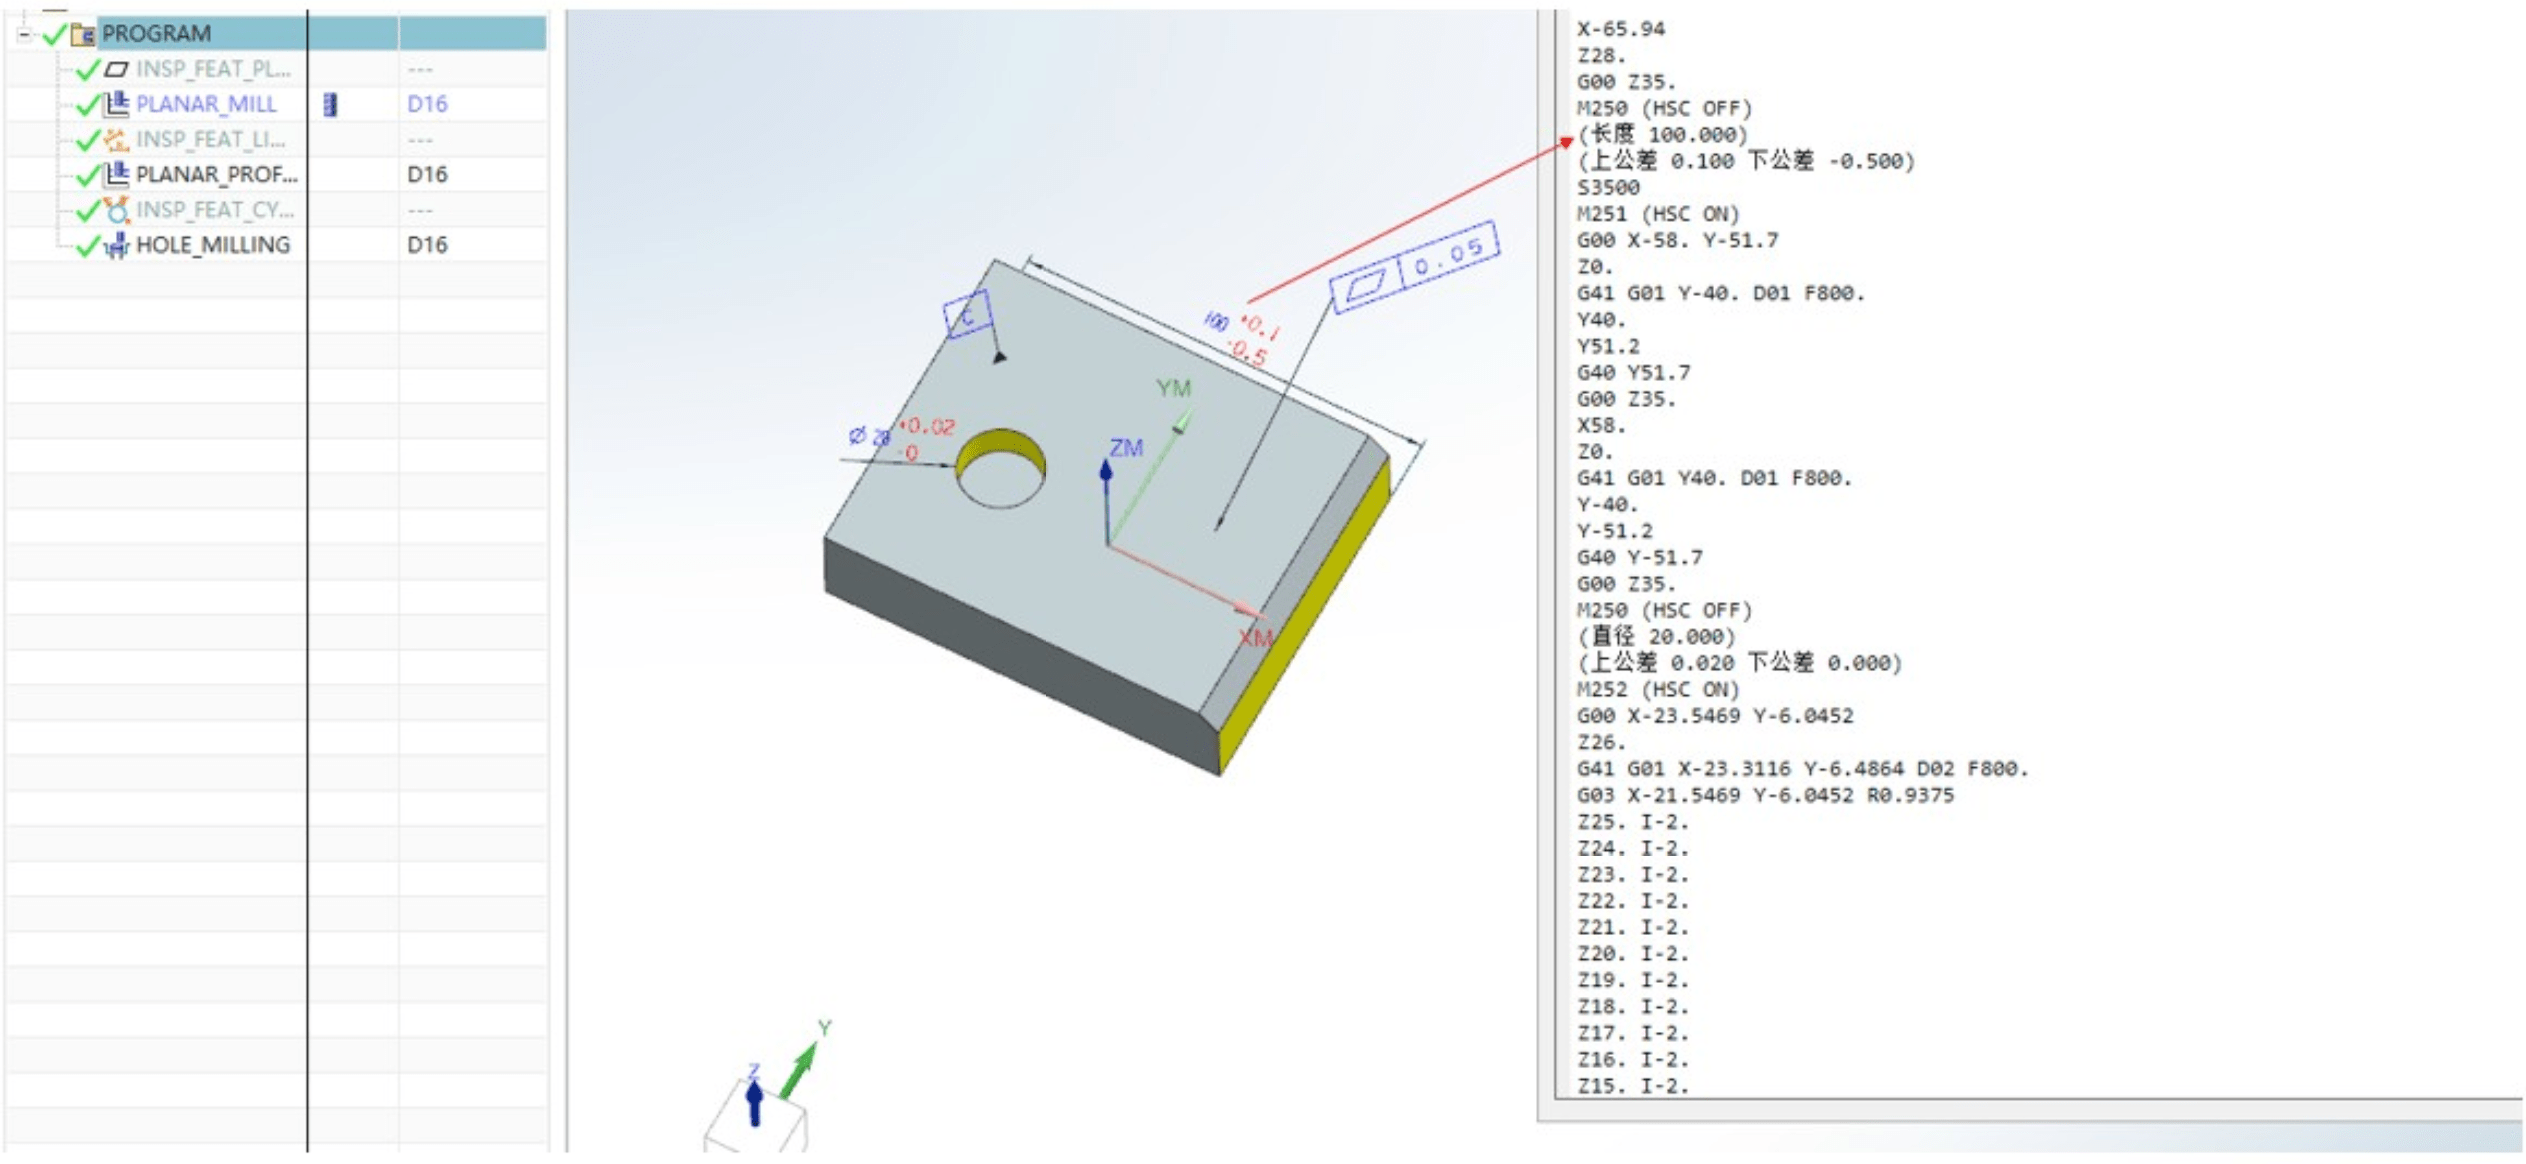The image size is (2526, 1164).
Task: Click listing line 'Z15. I-2.'
Action: click(1633, 1085)
